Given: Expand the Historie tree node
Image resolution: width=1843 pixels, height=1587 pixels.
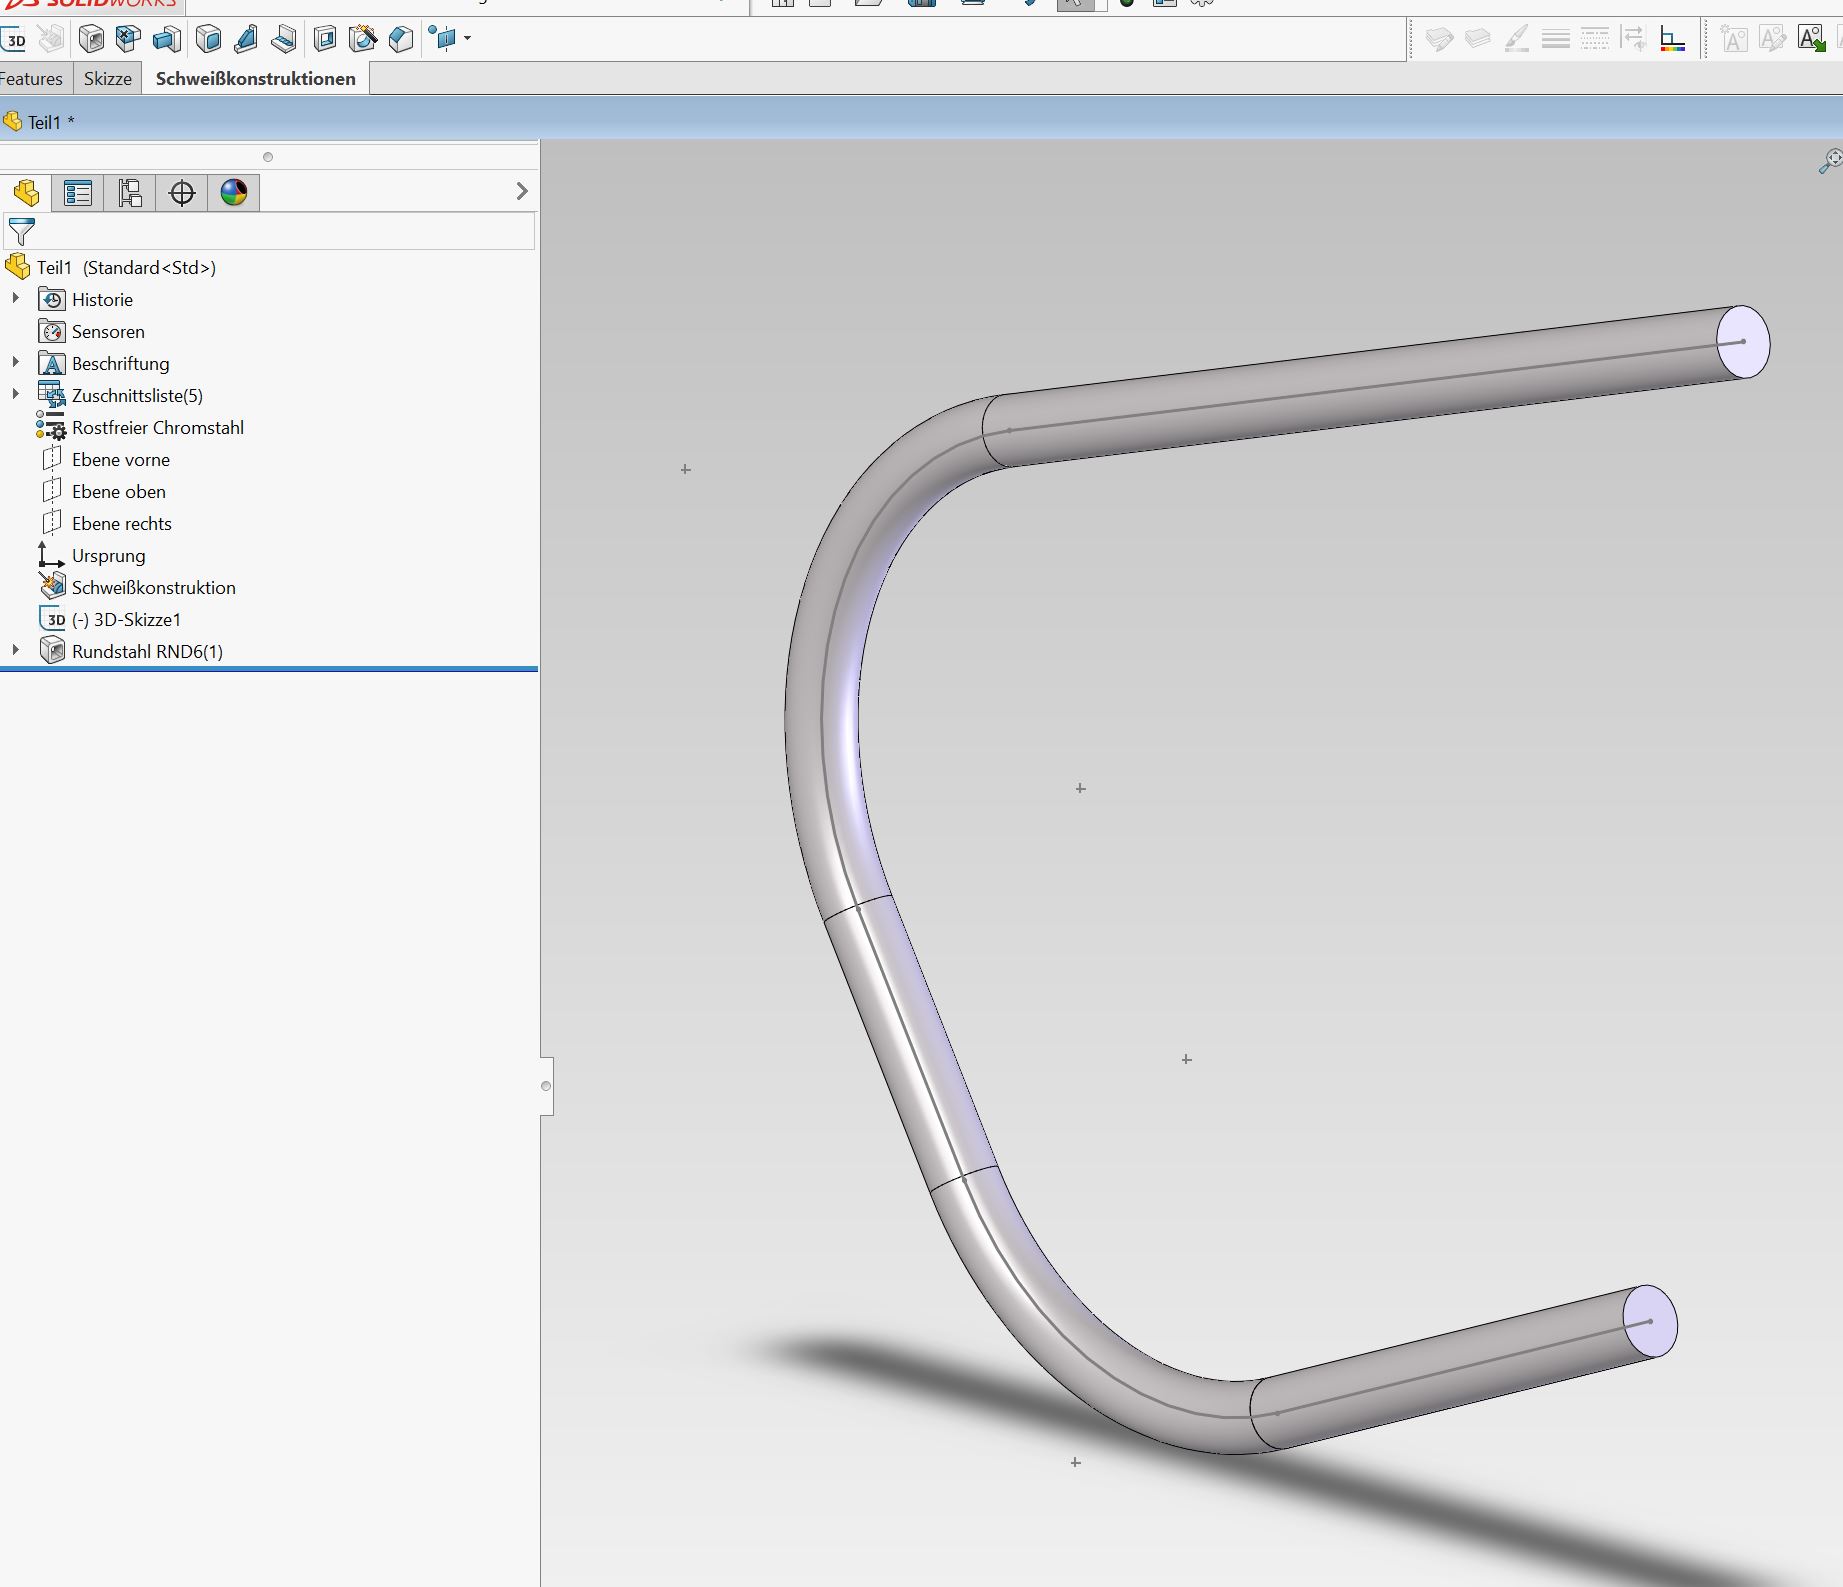Looking at the screenshot, I should [x=15, y=299].
